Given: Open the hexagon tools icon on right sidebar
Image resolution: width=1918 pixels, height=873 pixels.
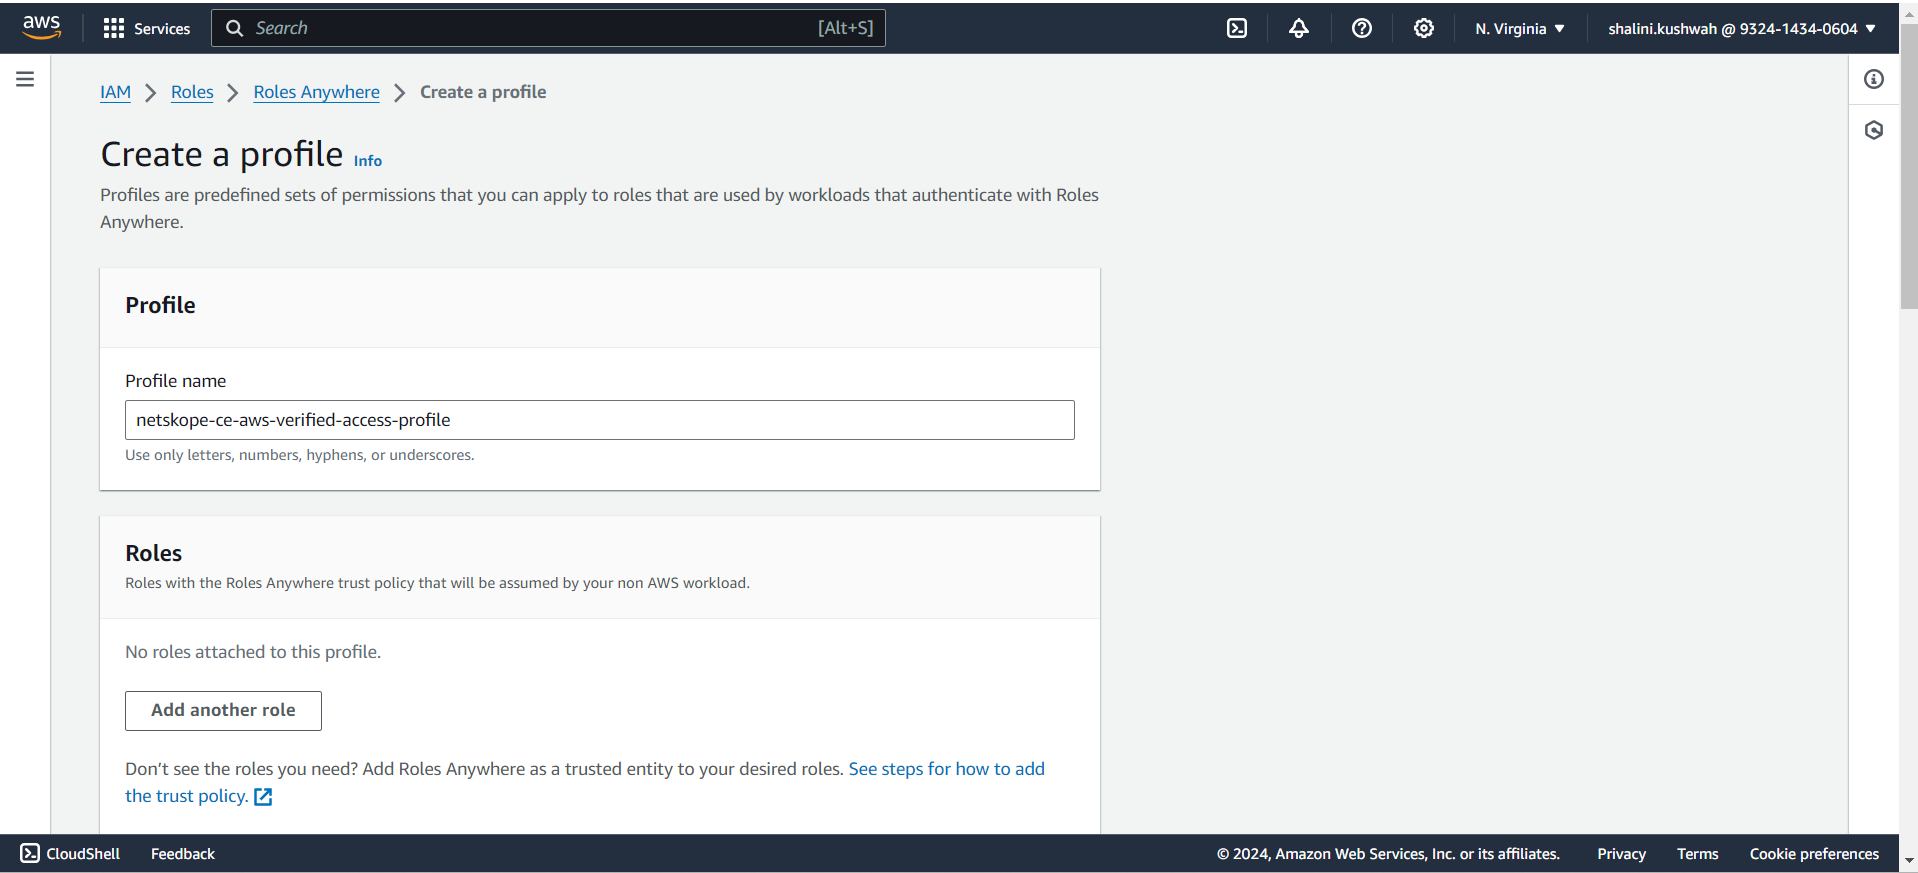Looking at the screenshot, I should click(1874, 130).
